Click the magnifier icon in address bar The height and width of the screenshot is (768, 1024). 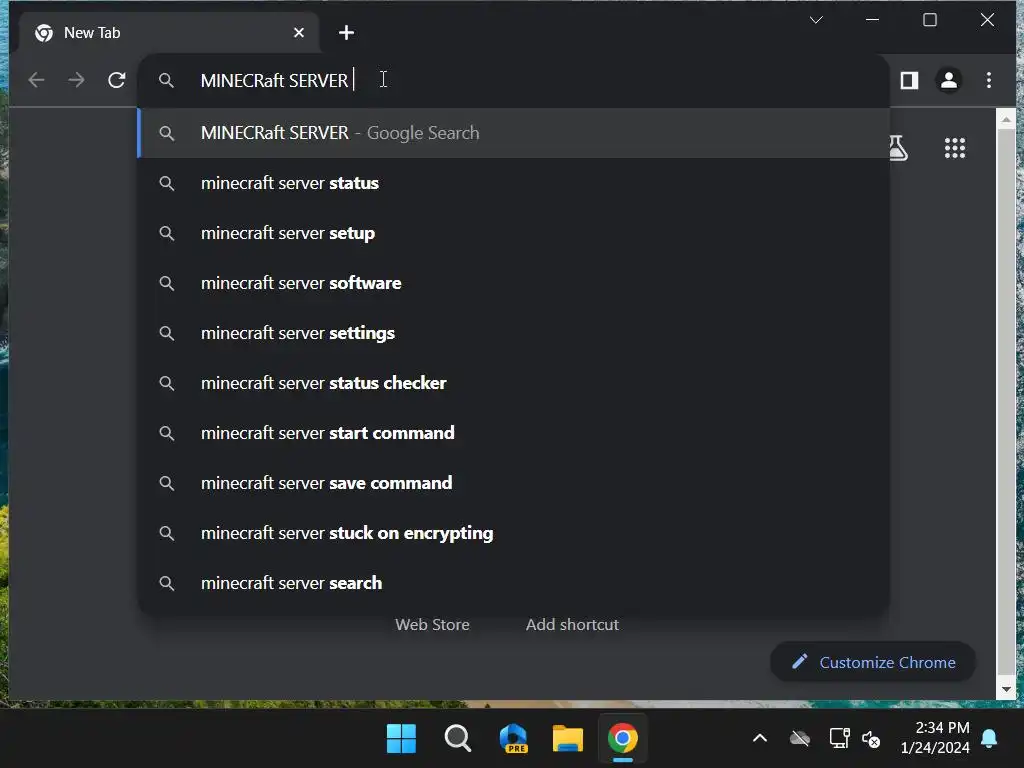tap(167, 80)
